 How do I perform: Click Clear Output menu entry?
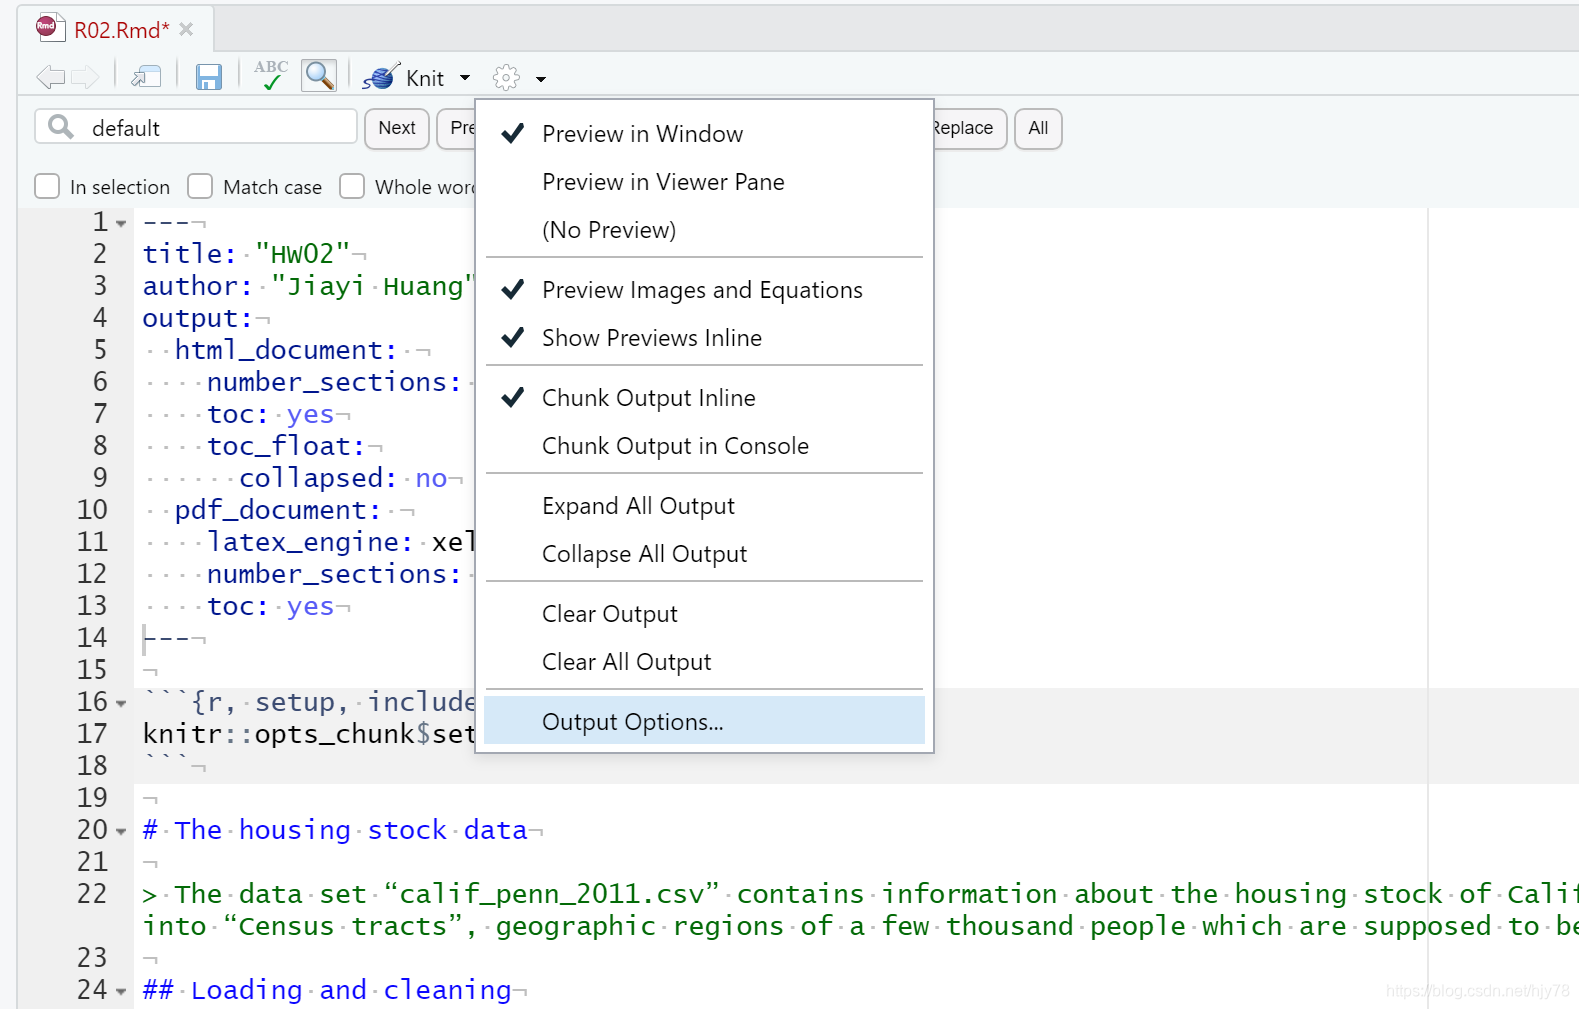point(704,614)
